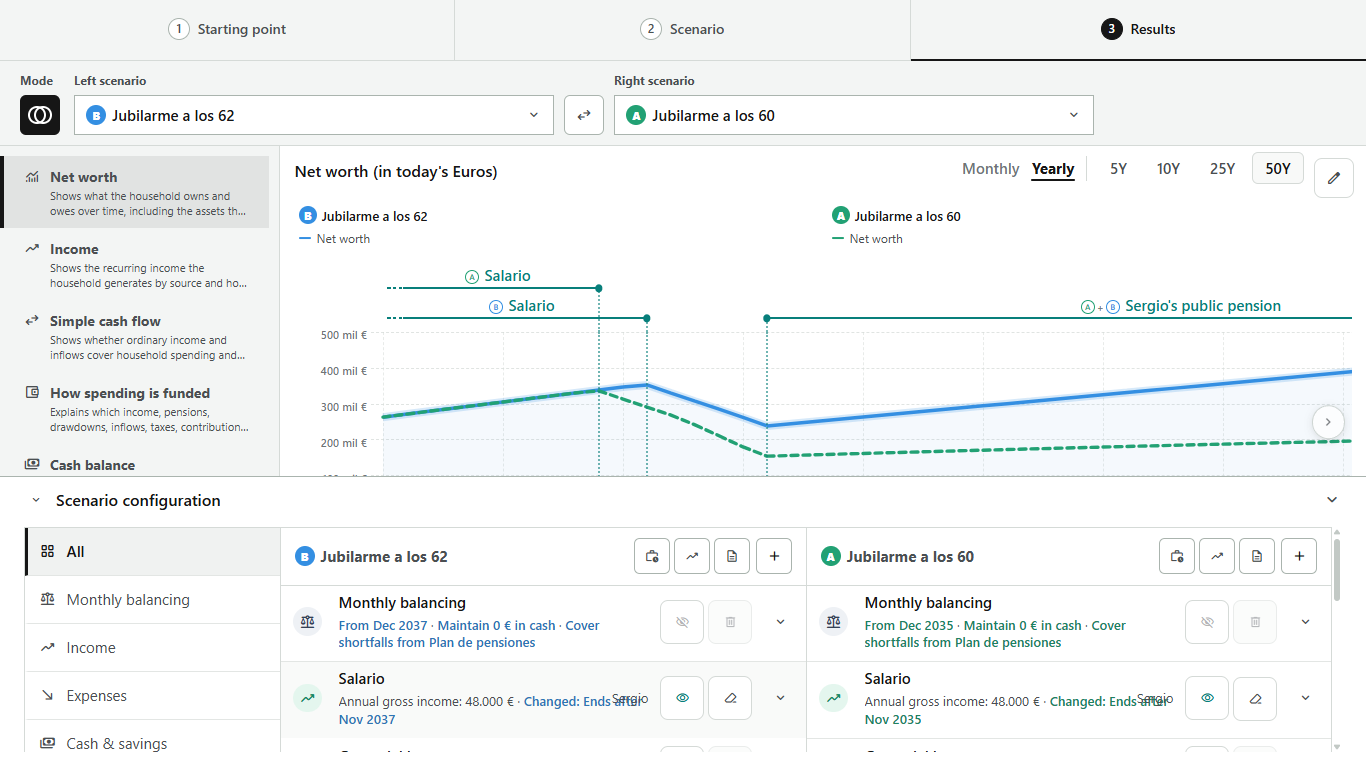Select the Income chart view
The image size is (1366, 768).
(136, 265)
